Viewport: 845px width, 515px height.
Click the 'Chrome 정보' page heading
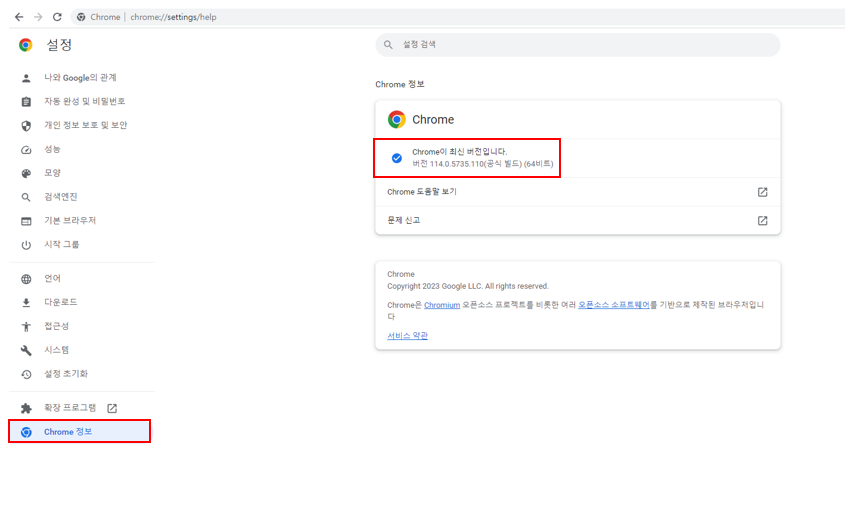[400, 85]
